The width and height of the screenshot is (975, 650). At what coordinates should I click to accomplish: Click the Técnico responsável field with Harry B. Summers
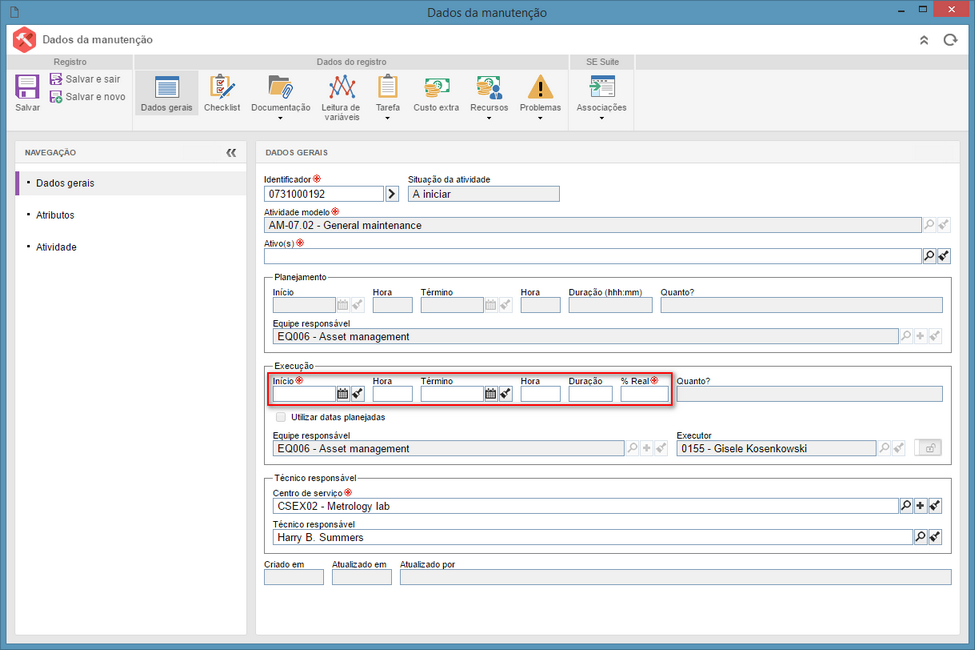[x=593, y=537]
